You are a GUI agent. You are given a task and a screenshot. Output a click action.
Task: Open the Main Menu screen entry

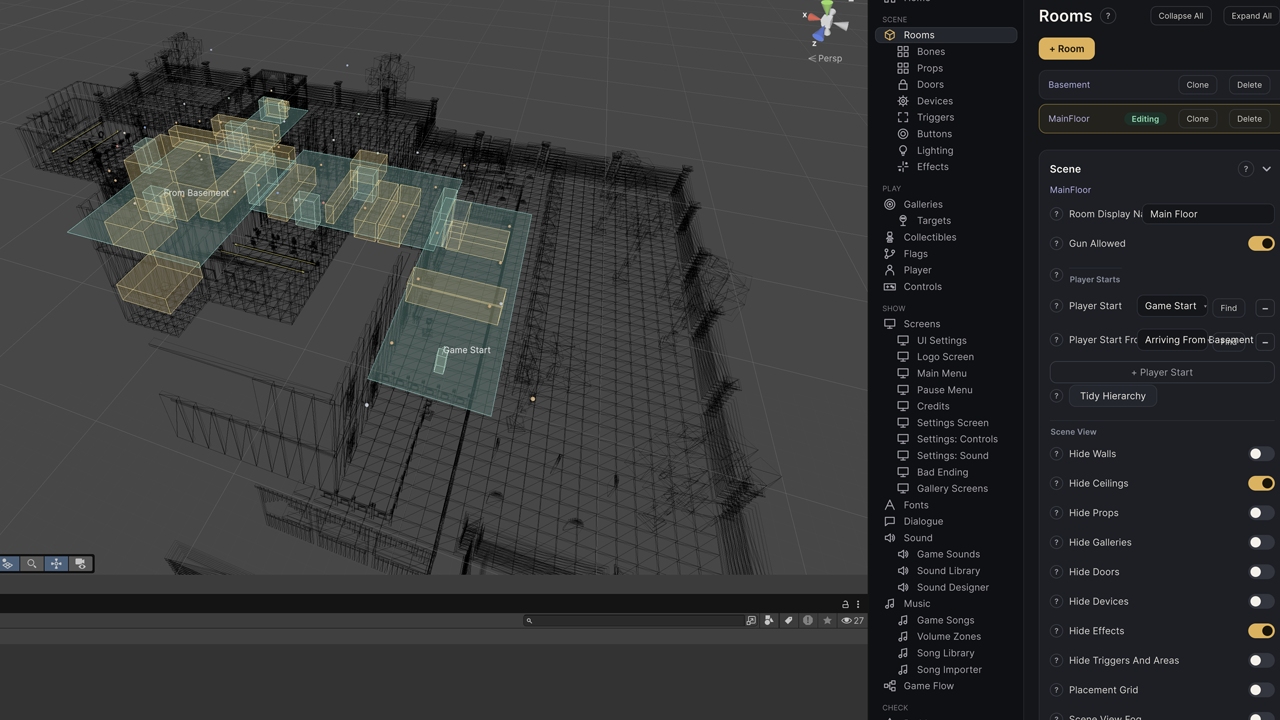pos(941,373)
